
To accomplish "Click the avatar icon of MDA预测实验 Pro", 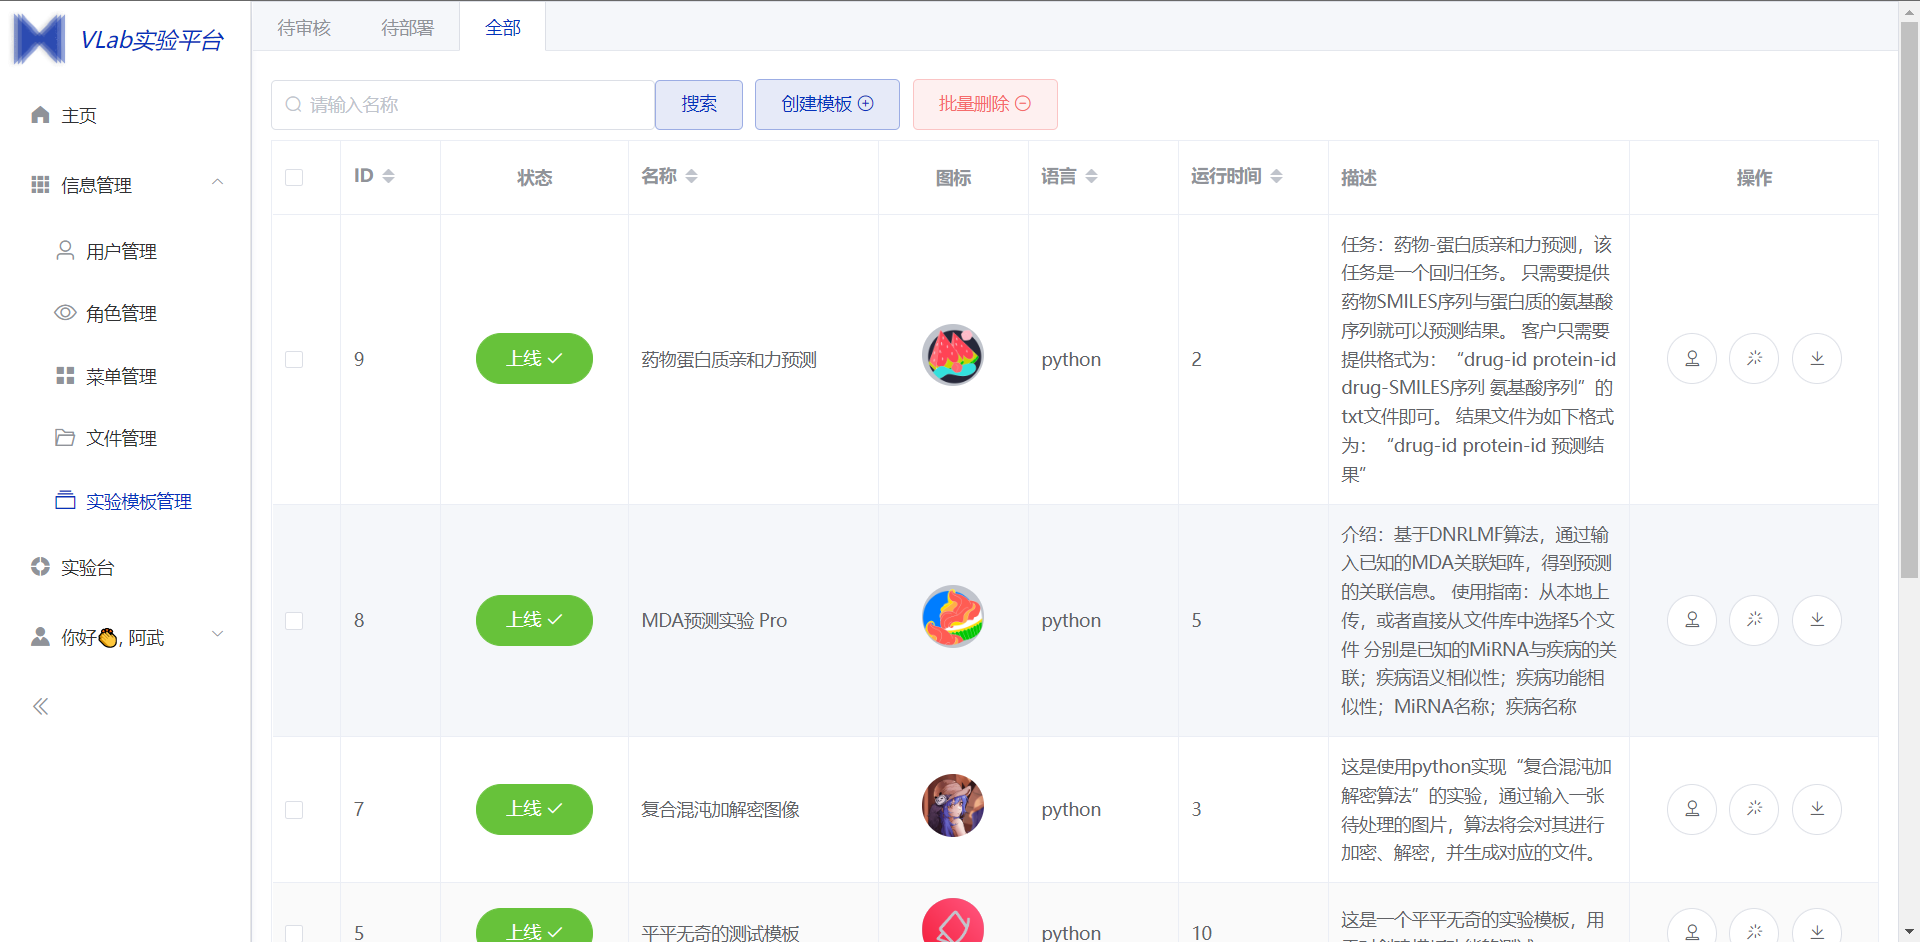I will pos(953,616).
